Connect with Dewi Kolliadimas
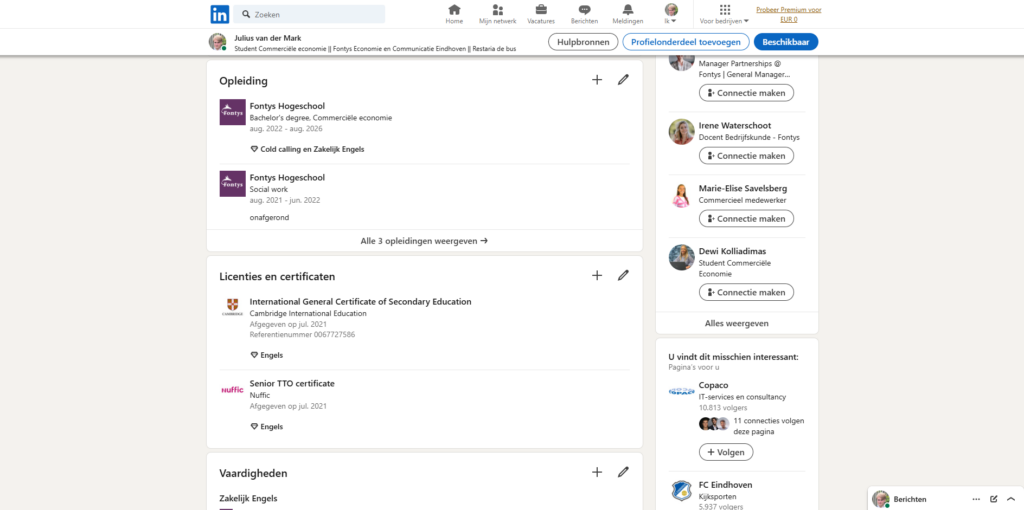Screen dimensions: 1024x510 746,292
